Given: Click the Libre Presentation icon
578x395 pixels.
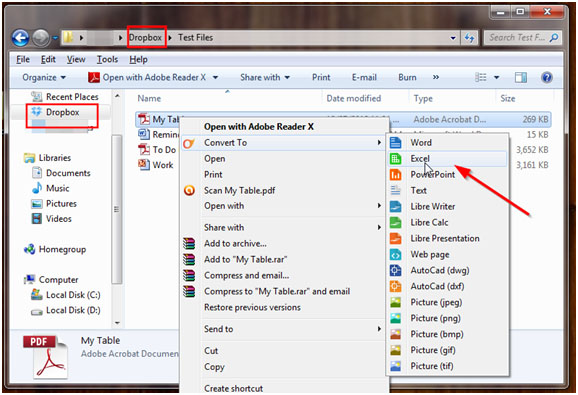Looking at the screenshot, I should pyautogui.click(x=395, y=238).
